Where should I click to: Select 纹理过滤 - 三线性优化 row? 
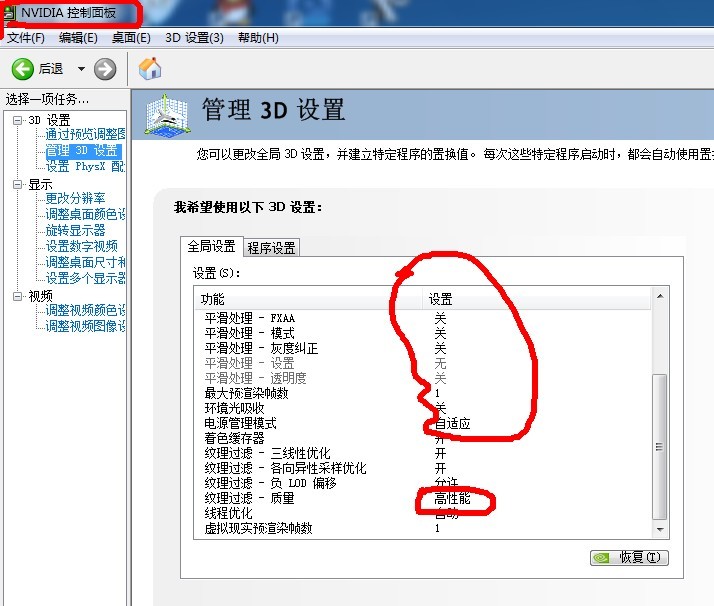tap(423, 453)
